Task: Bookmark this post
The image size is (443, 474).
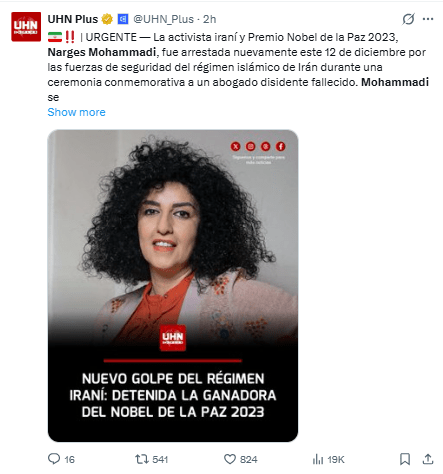Action: (x=405, y=459)
